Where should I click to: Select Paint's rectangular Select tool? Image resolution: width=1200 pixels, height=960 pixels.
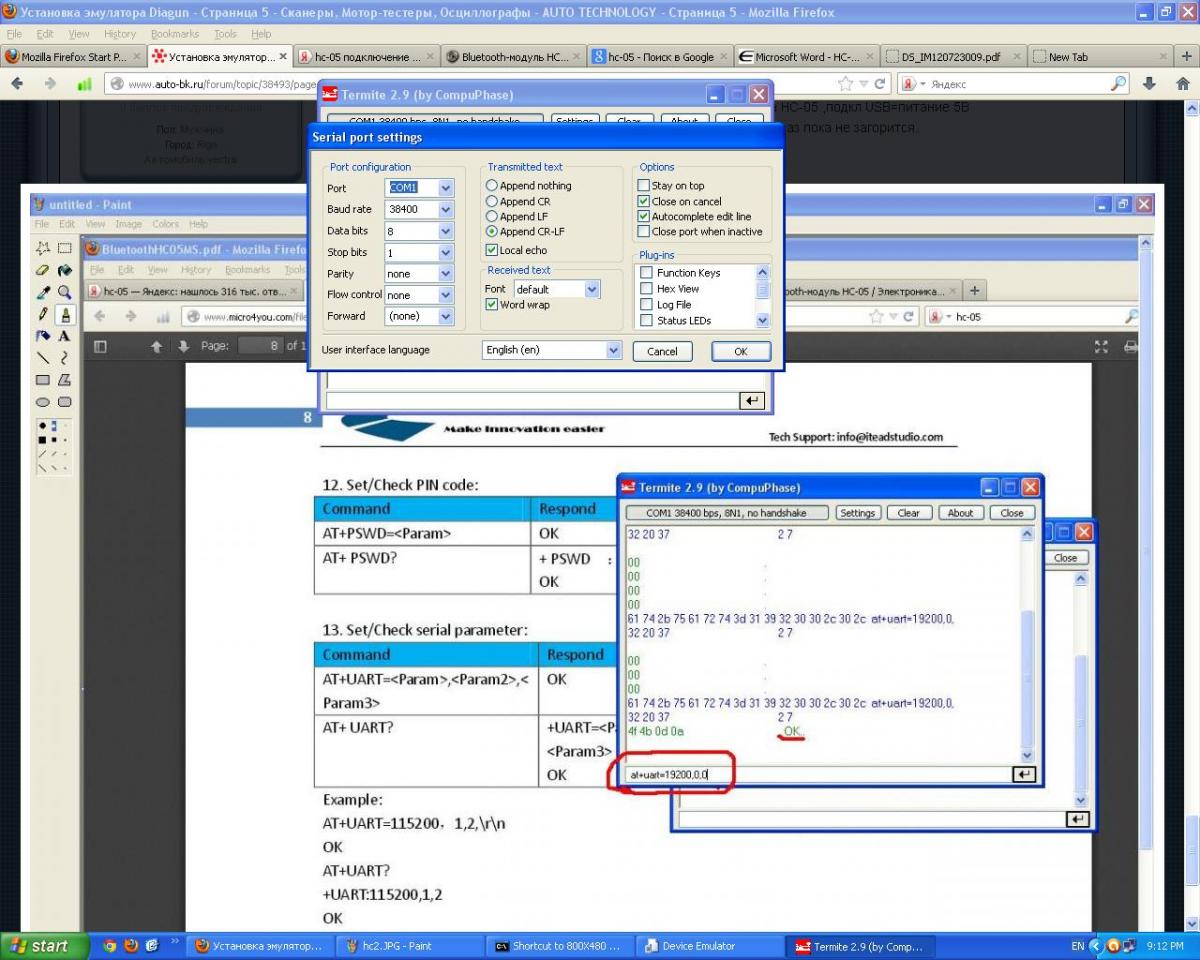[64, 248]
